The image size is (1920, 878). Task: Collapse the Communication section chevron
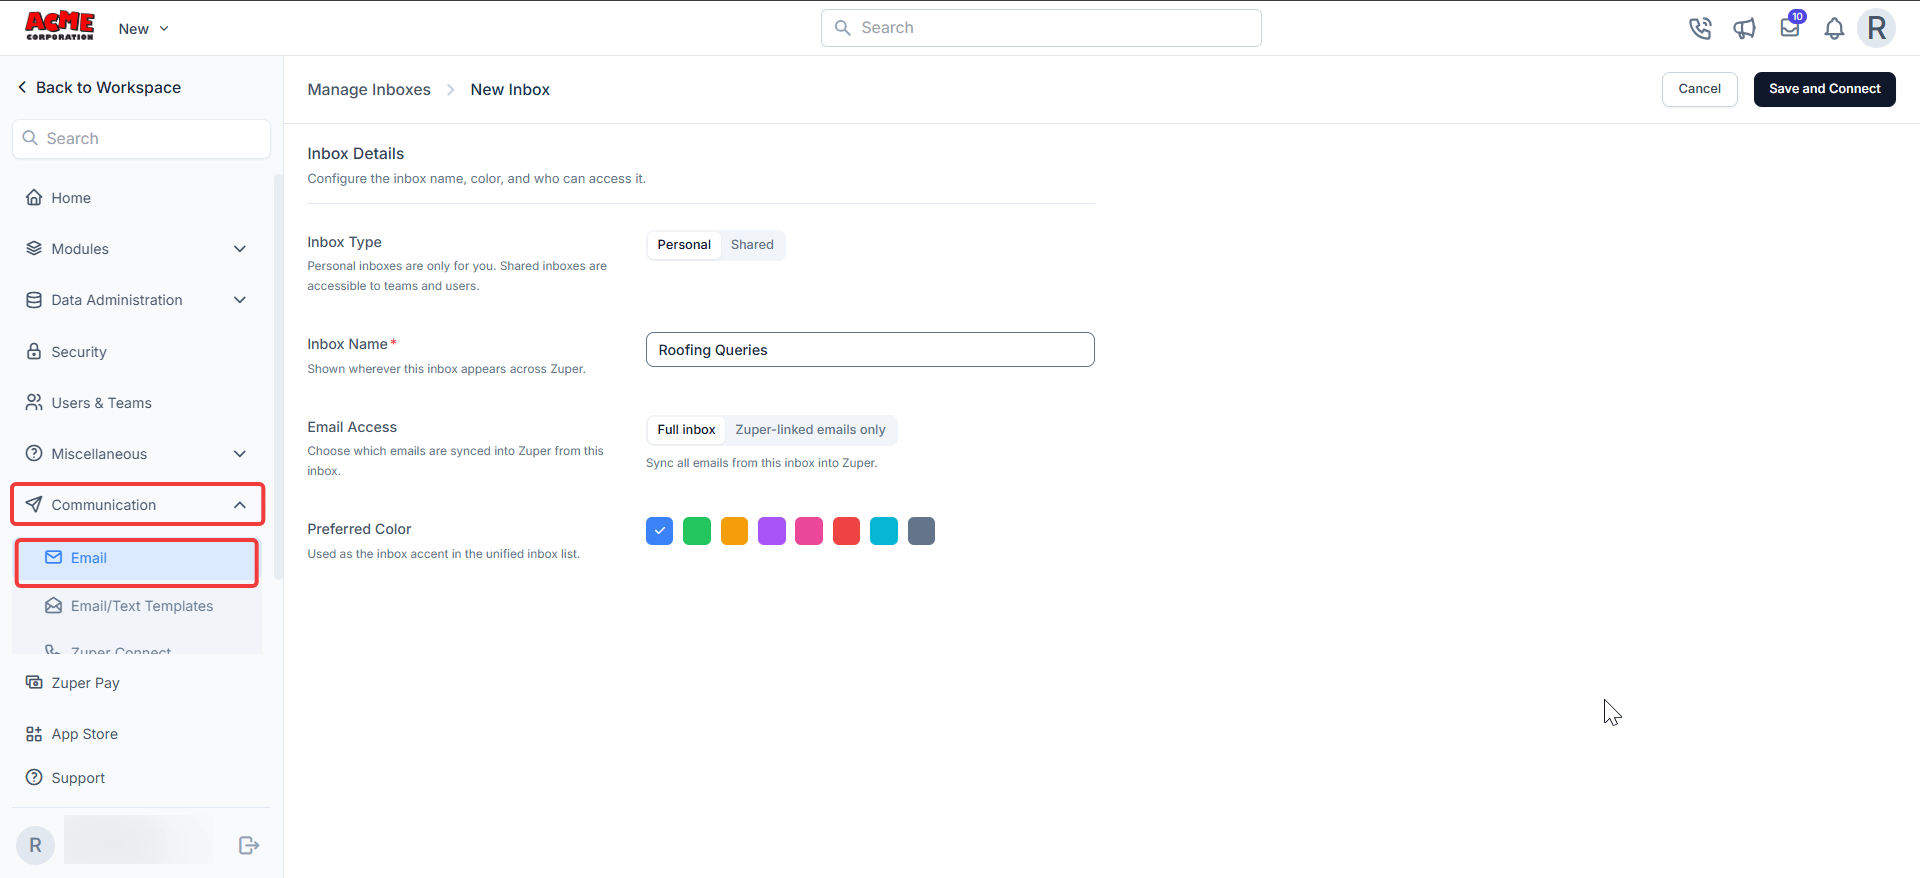240,504
